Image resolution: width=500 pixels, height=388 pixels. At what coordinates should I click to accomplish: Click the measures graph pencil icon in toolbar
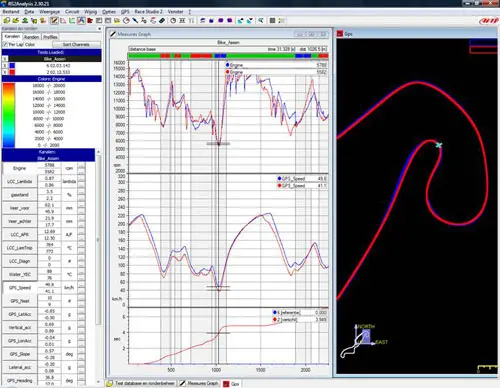point(54,21)
